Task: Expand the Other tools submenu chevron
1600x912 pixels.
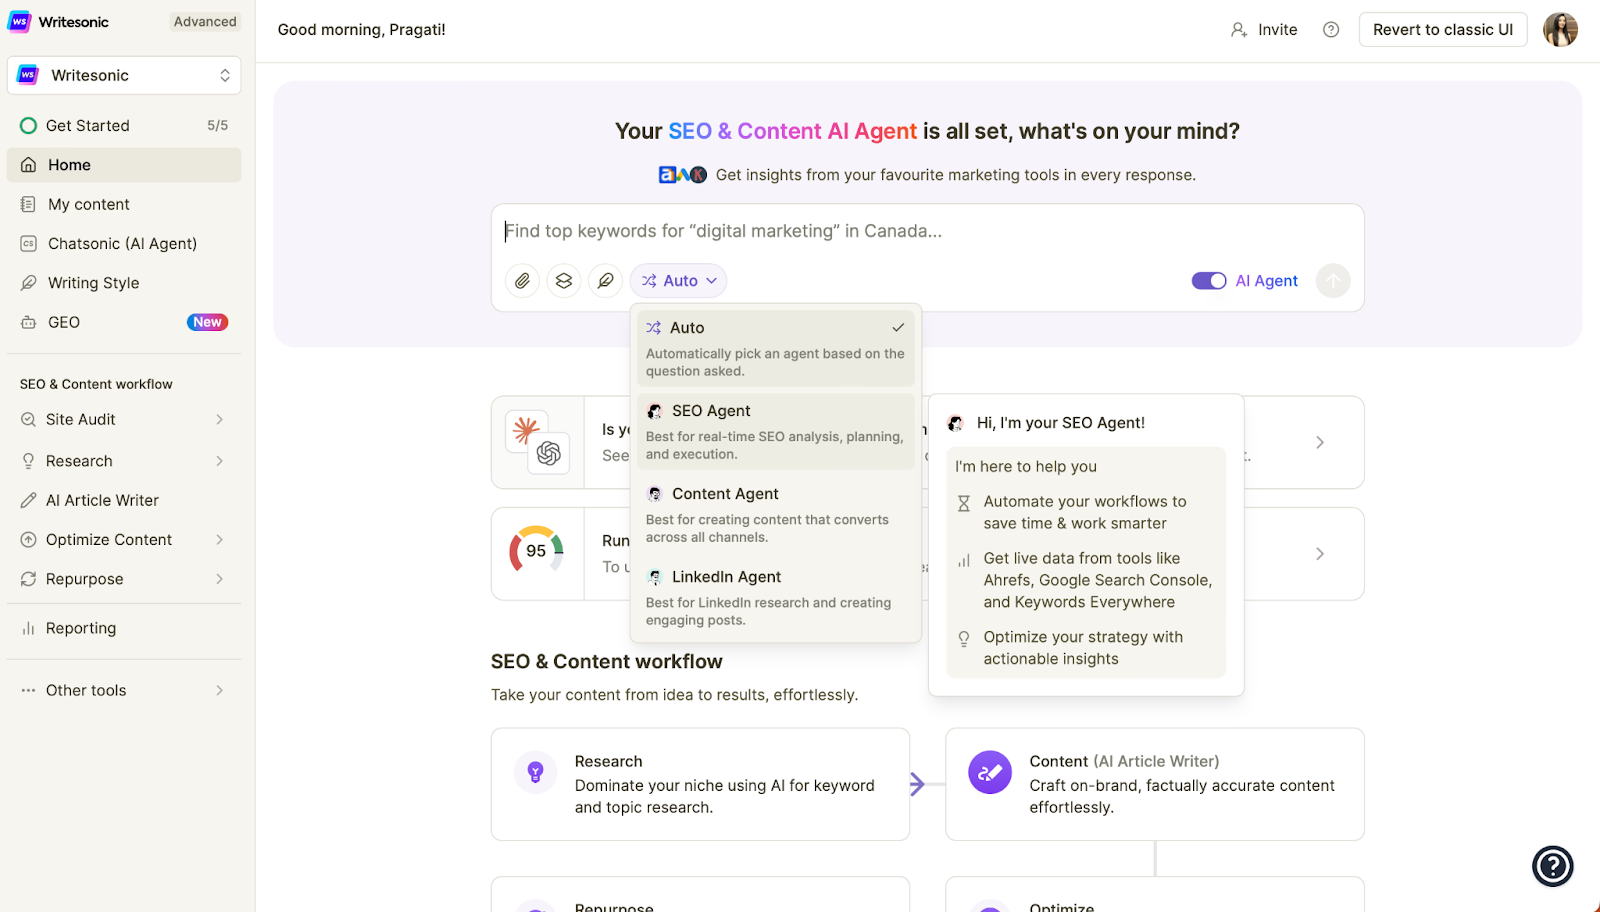Action: 220,690
